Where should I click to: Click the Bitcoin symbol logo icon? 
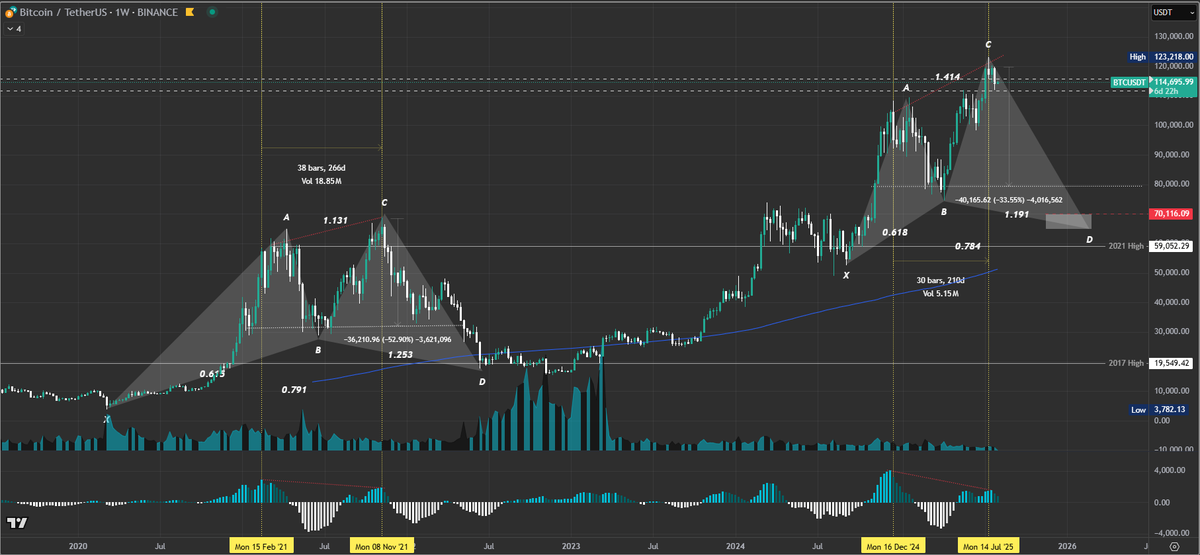click(9, 13)
